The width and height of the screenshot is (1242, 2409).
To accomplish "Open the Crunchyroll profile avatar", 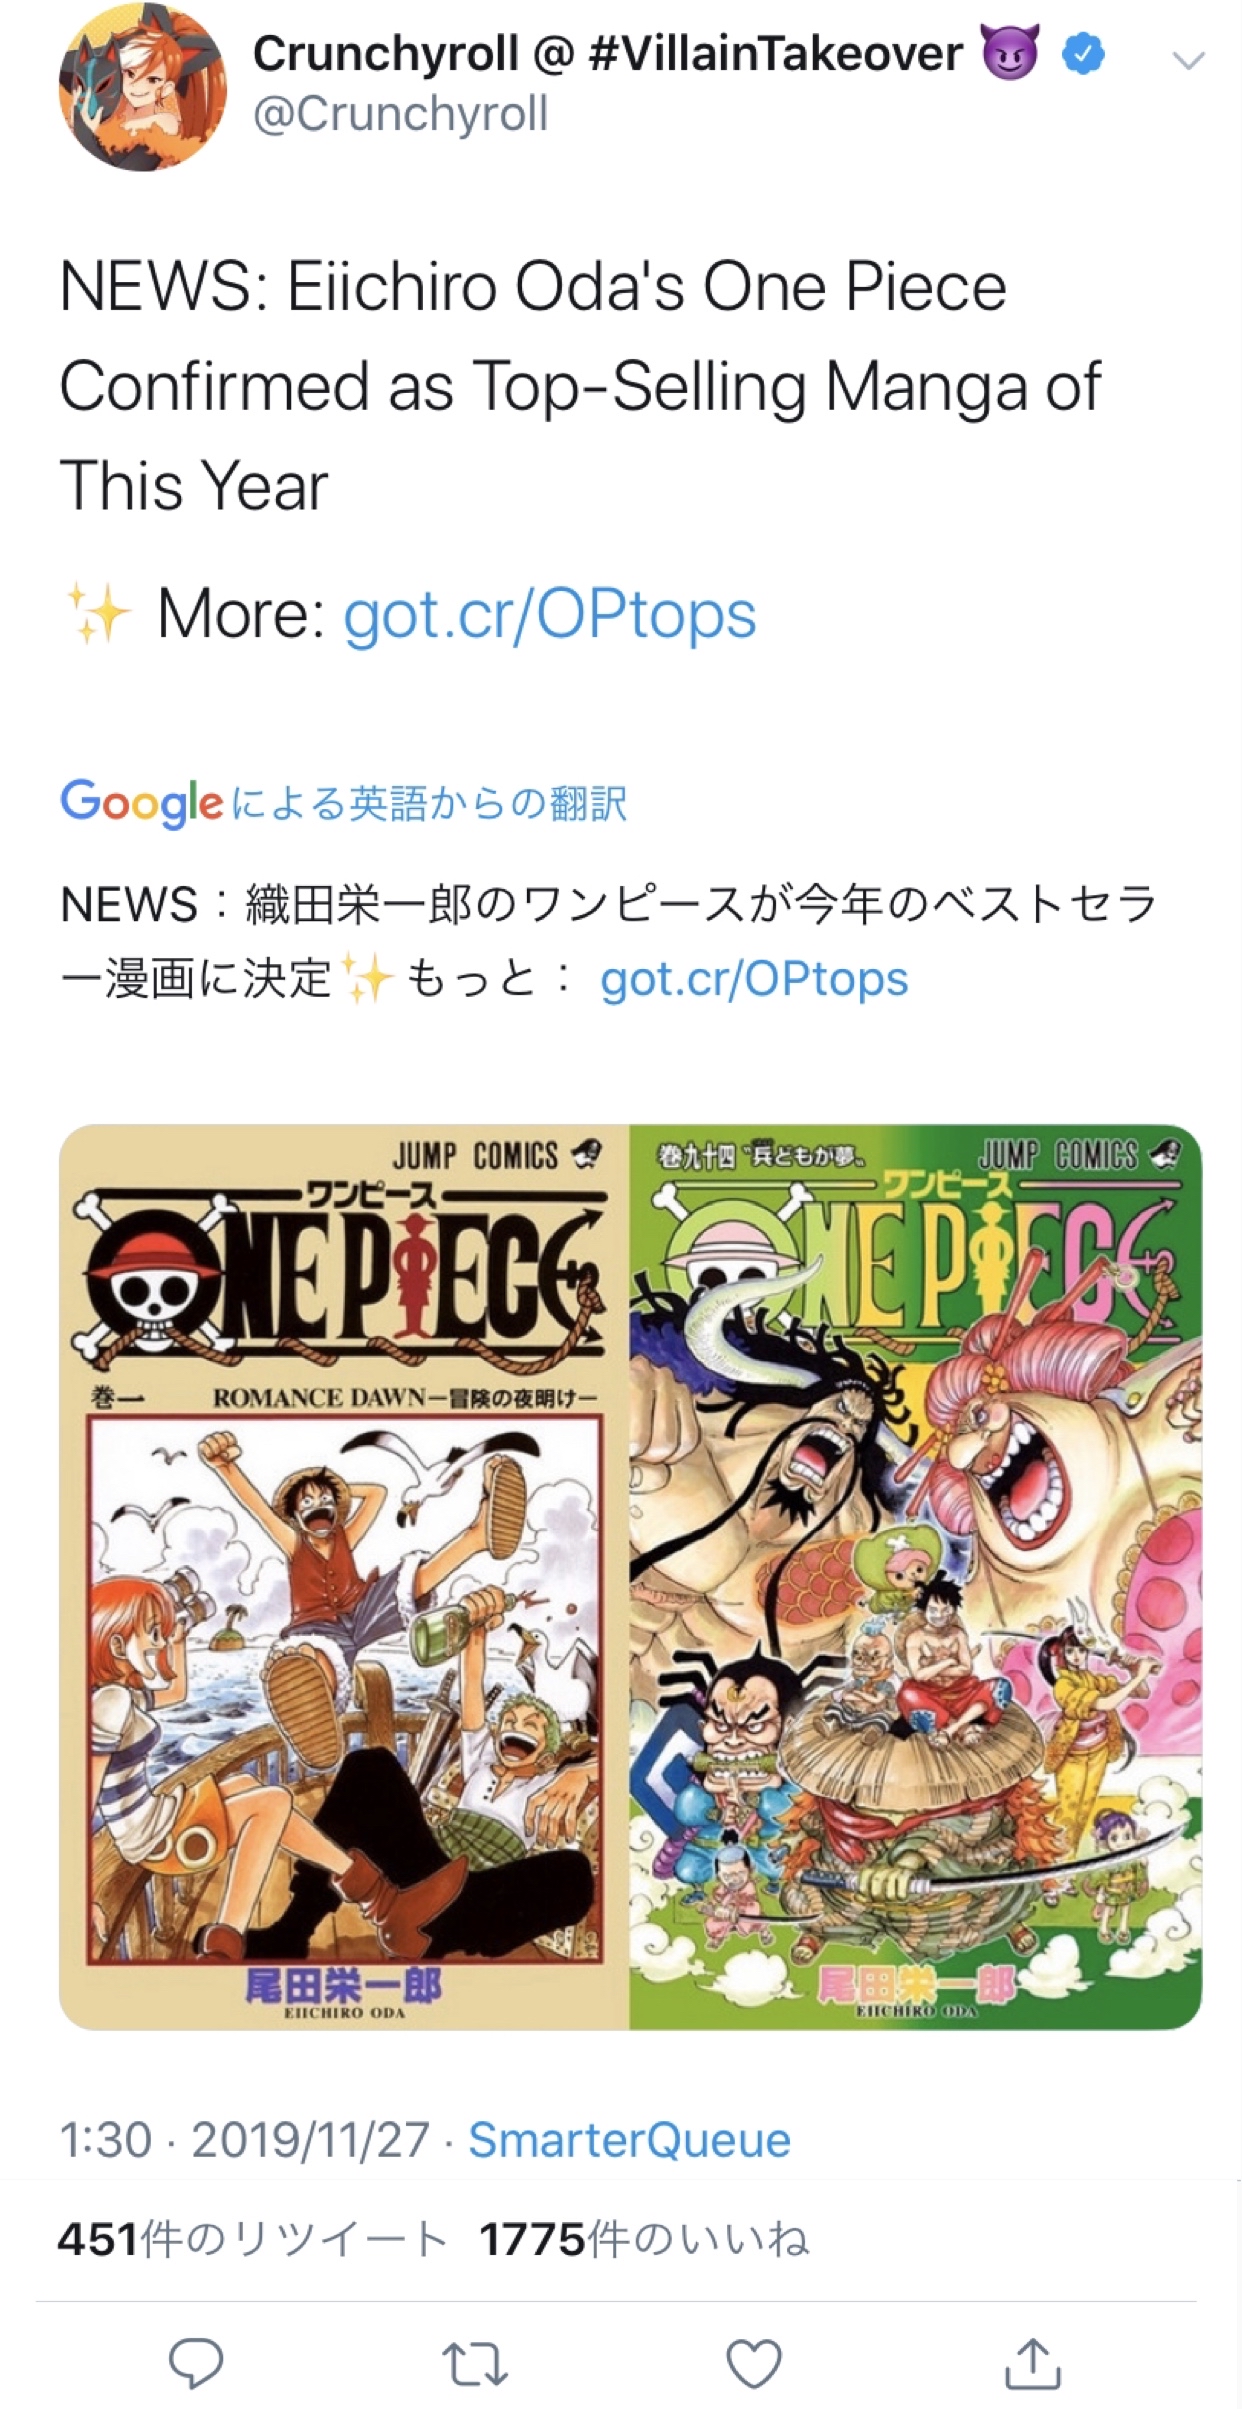I will click(x=142, y=89).
